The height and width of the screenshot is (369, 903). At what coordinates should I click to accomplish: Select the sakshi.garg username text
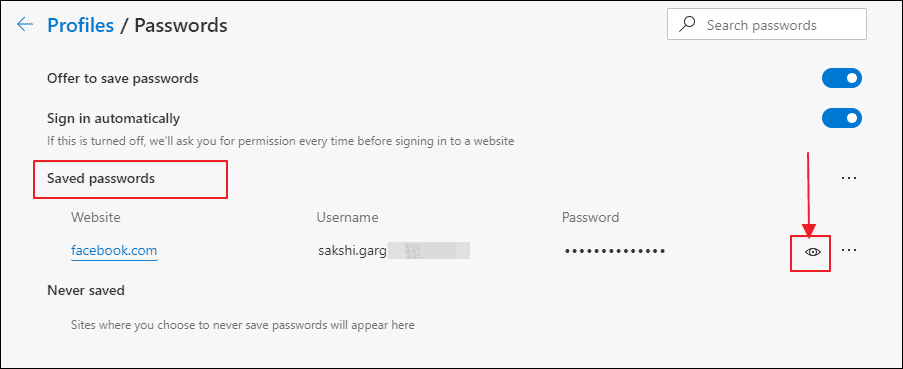352,251
